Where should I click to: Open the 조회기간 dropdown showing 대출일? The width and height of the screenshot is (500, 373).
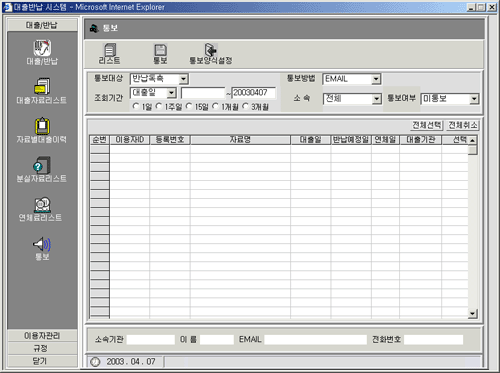[x=153, y=93]
